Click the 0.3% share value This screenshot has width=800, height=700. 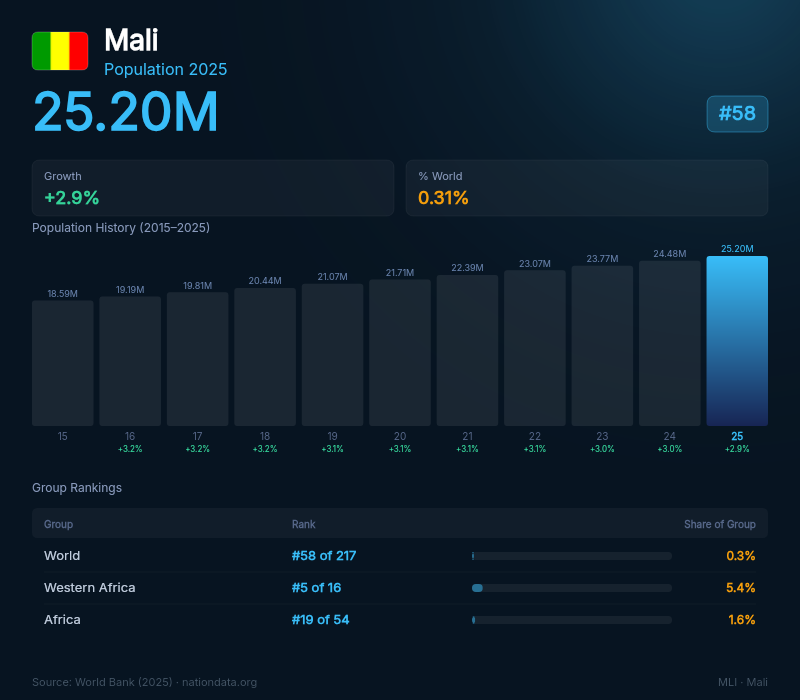point(740,556)
